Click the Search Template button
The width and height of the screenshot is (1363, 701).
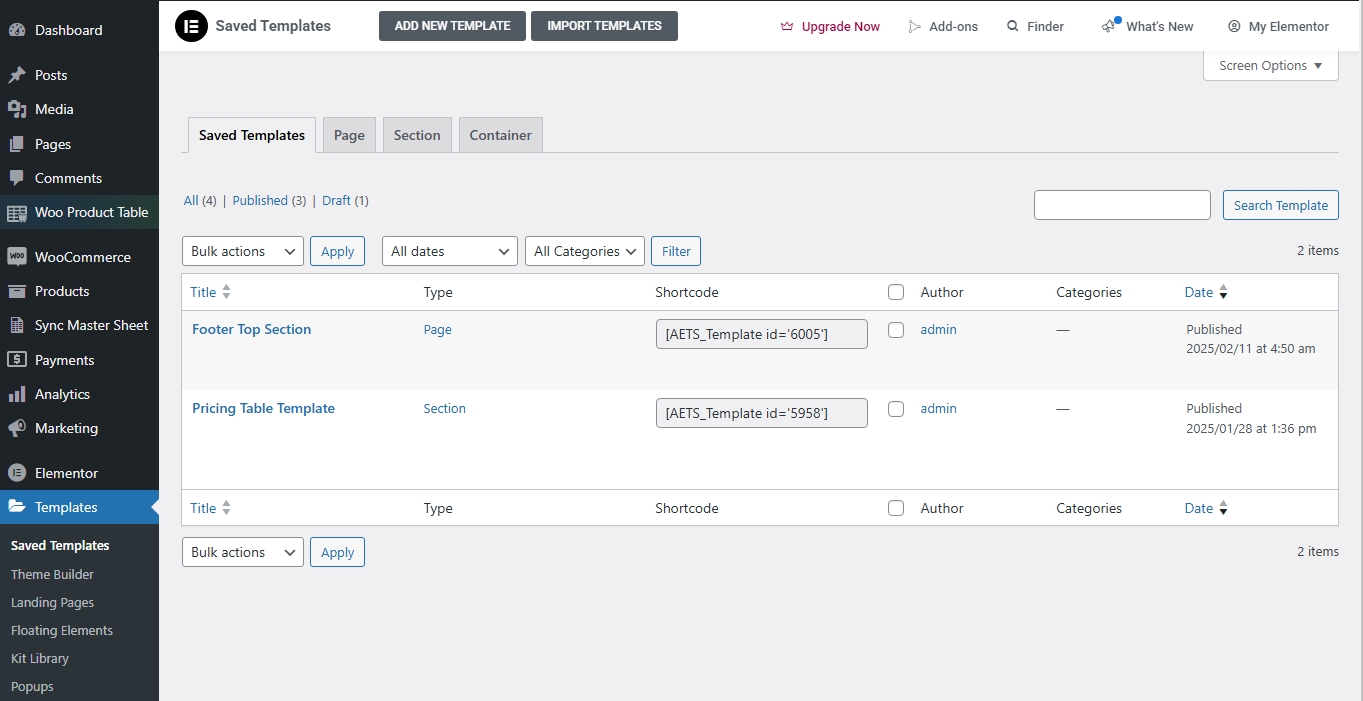point(1281,205)
